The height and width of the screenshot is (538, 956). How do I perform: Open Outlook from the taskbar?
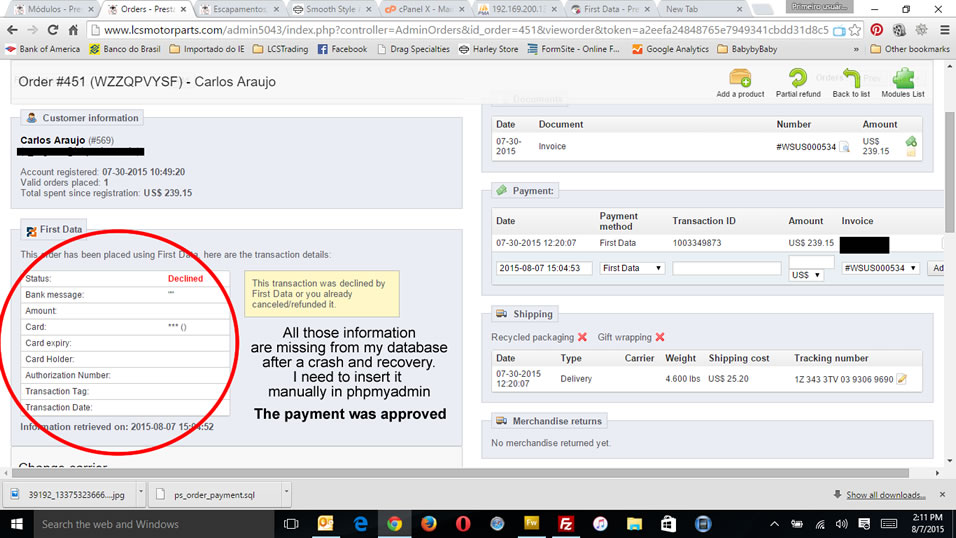point(326,524)
